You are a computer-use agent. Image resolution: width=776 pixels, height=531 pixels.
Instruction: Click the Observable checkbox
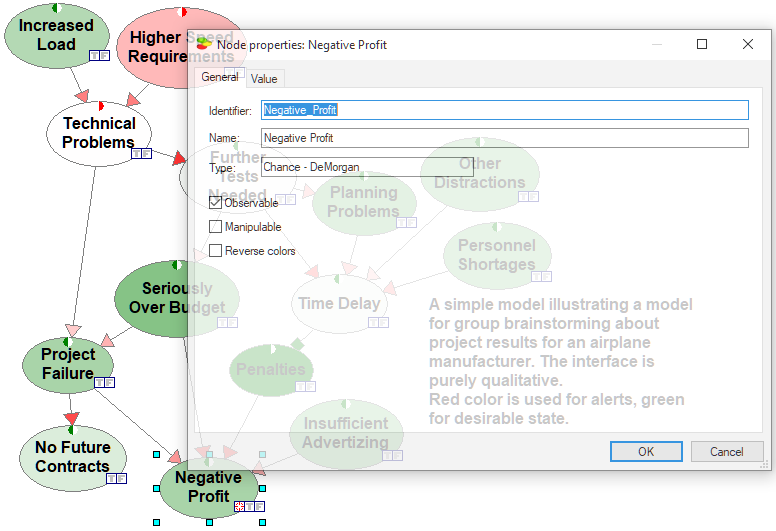pyautogui.click(x=215, y=202)
